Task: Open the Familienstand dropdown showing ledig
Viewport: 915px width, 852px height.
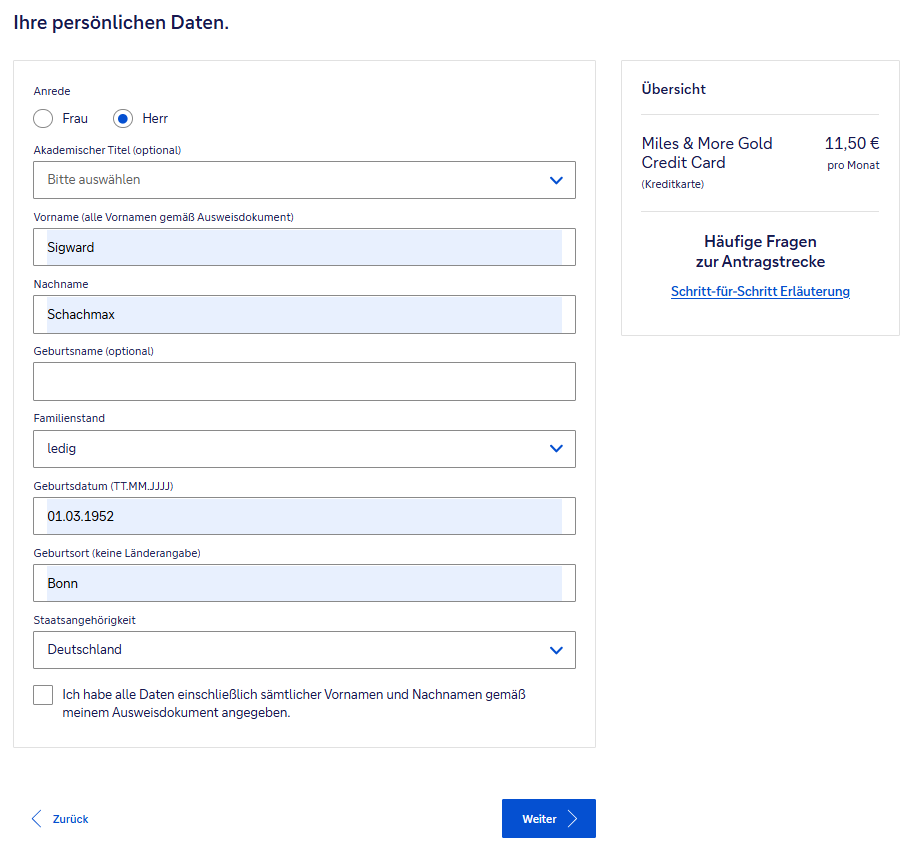Action: point(290,449)
